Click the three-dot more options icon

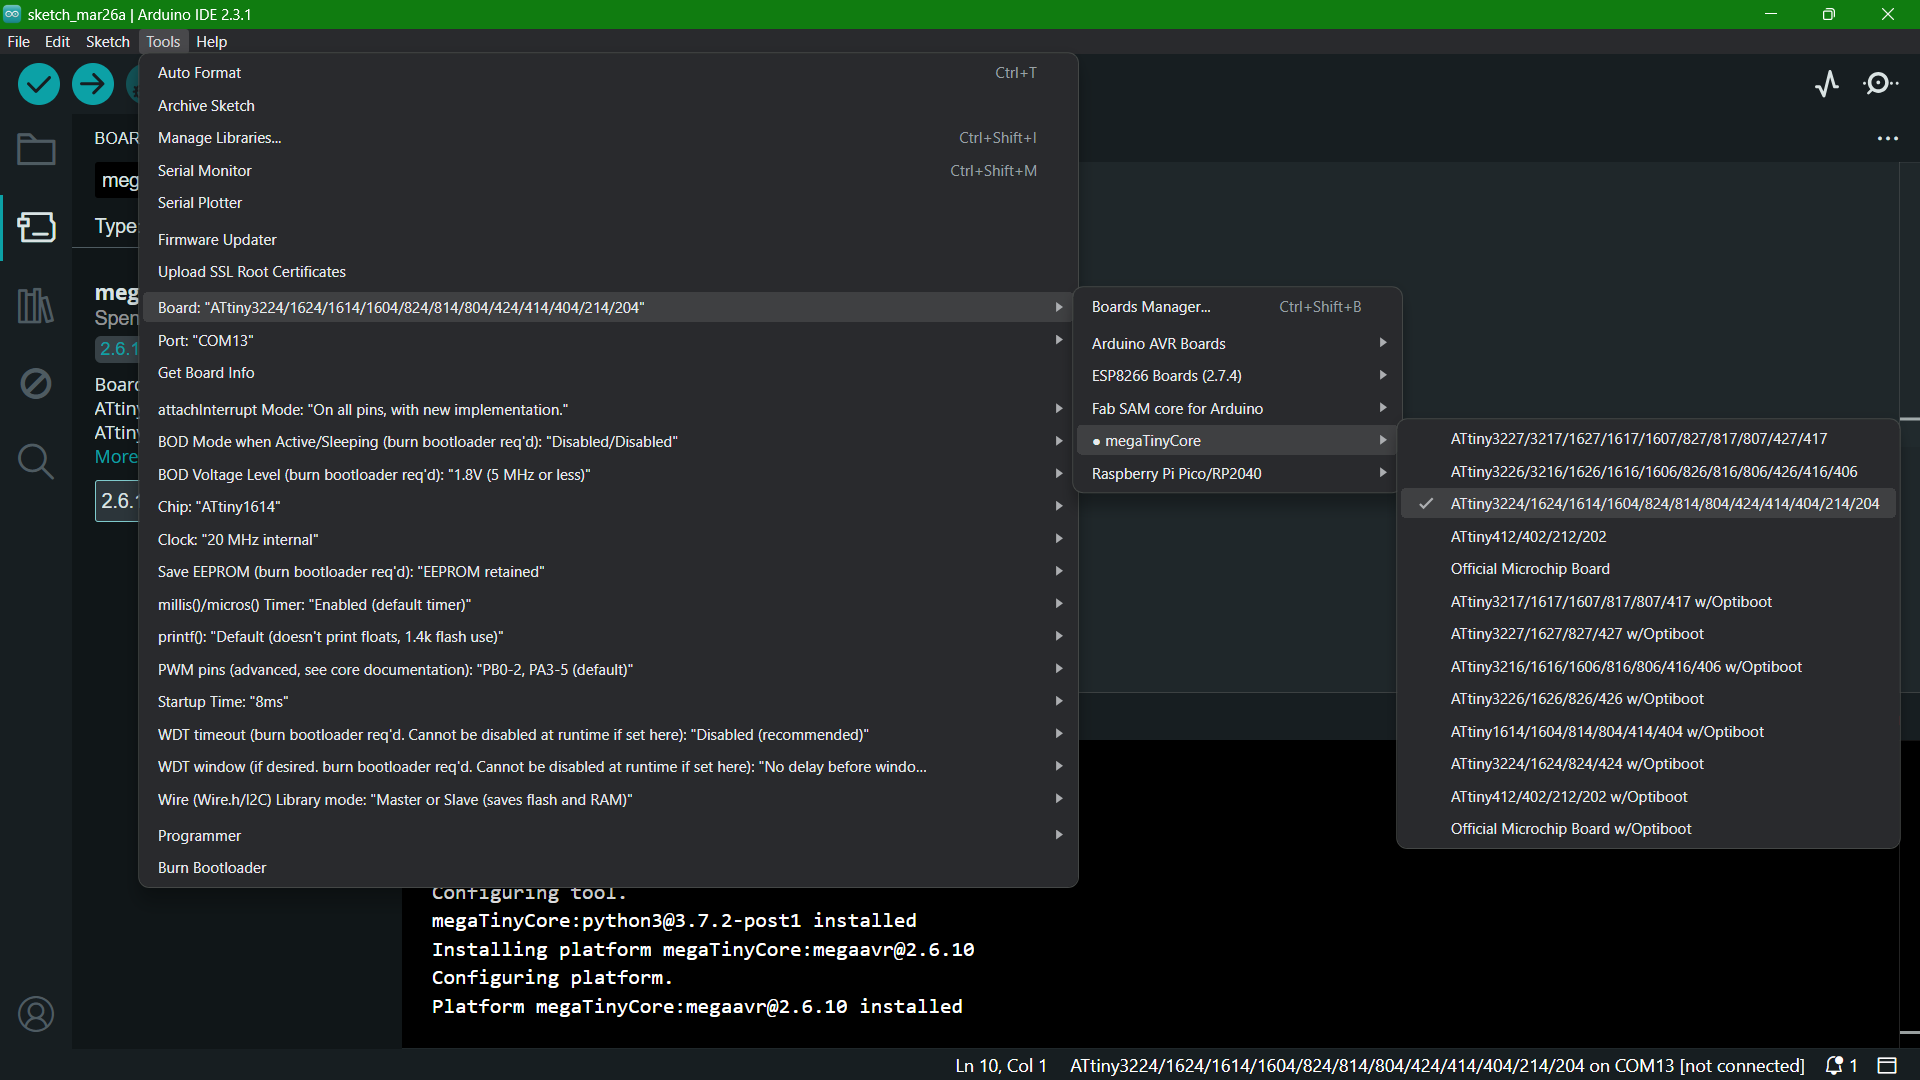click(1888, 139)
